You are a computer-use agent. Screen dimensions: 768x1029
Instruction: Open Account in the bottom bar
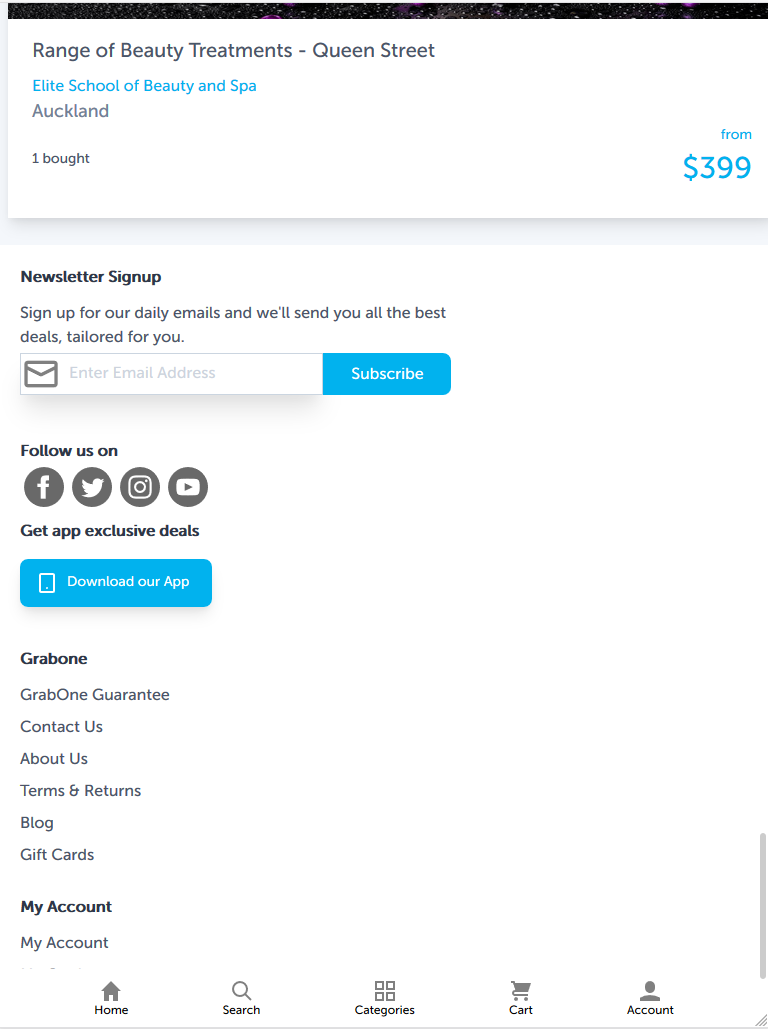point(650,998)
